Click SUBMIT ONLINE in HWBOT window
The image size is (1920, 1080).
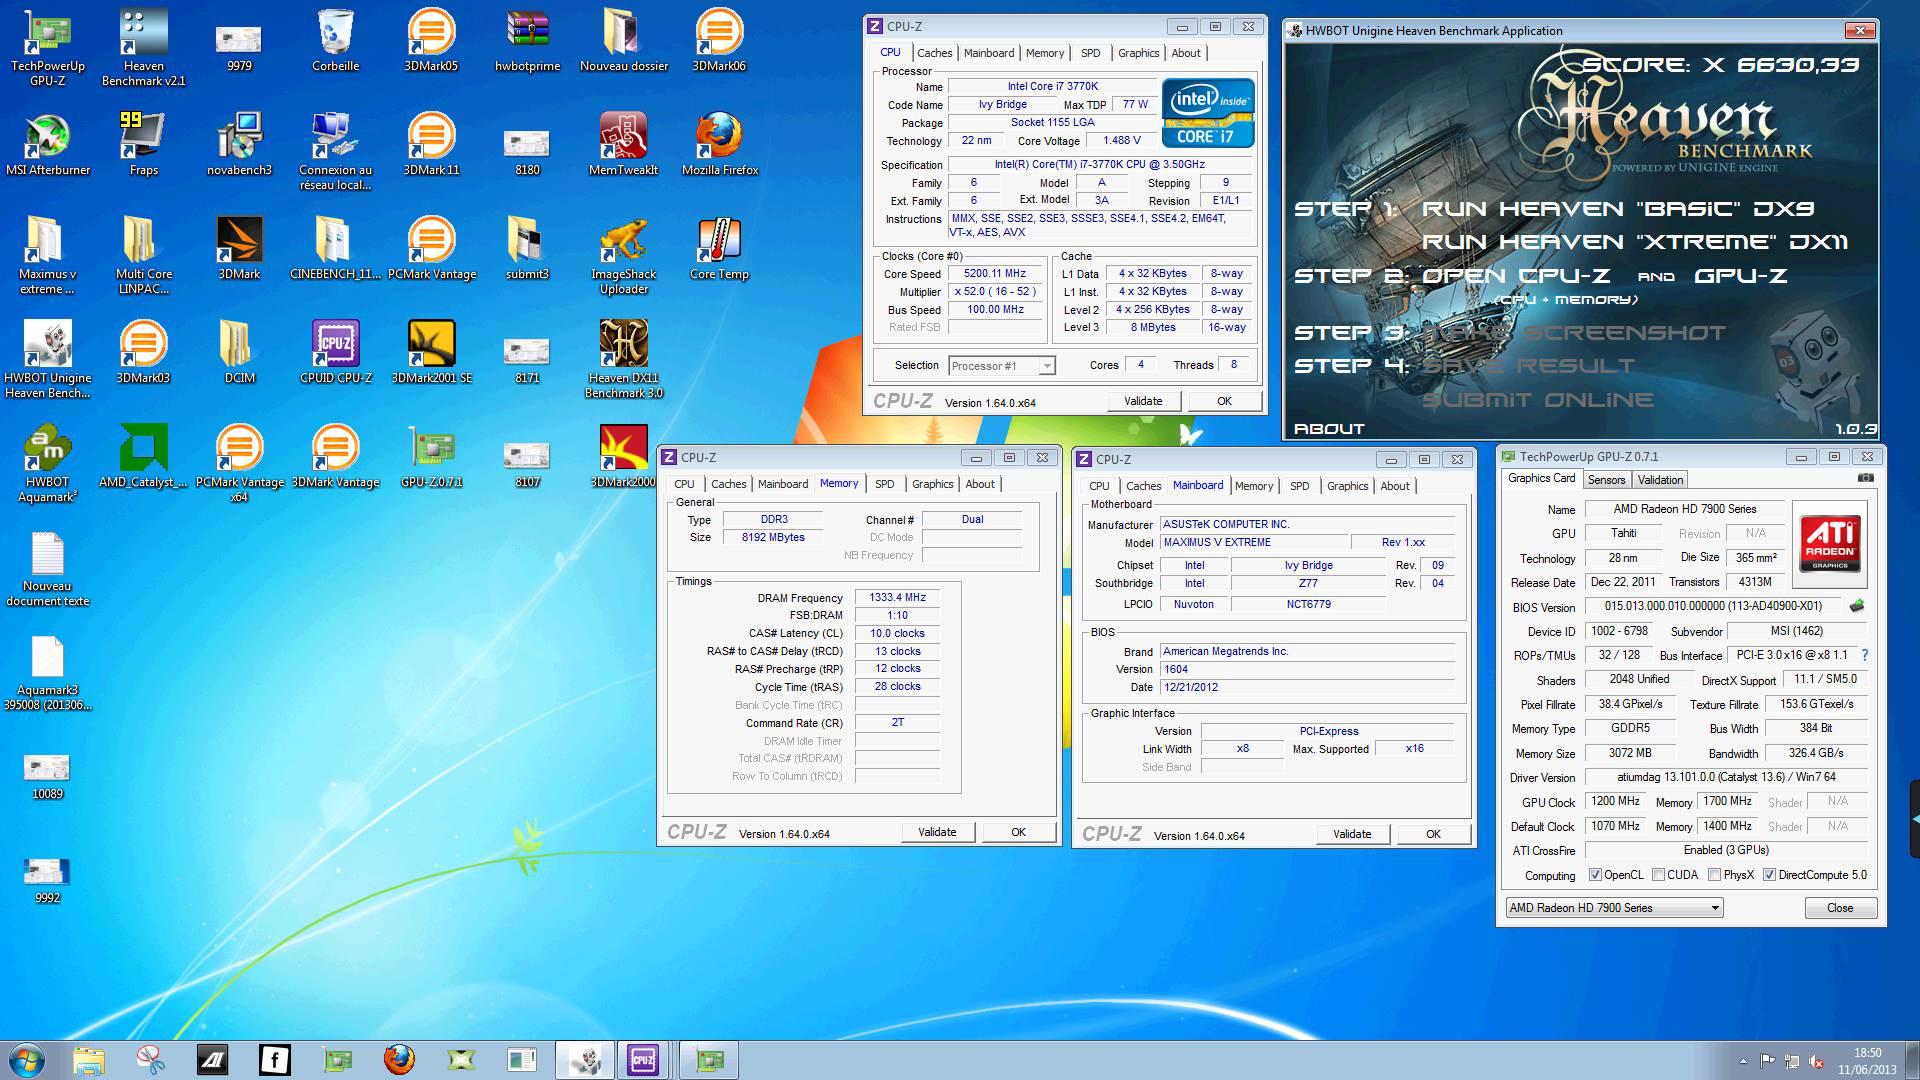pyautogui.click(x=1537, y=400)
